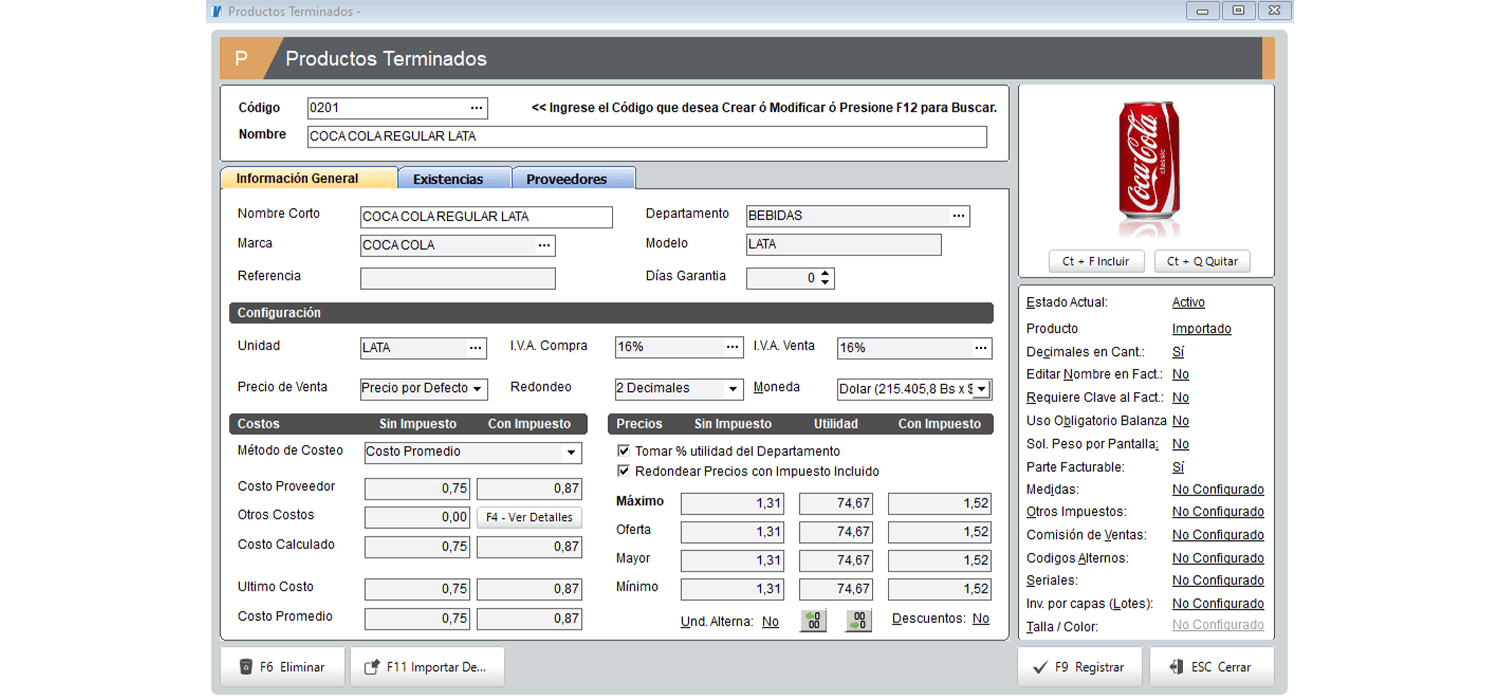Image resolution: width=1500 pixels, height=700 pixels.
Task: Click Ct + Q Quitar image button
Action: pos(1202,261)
